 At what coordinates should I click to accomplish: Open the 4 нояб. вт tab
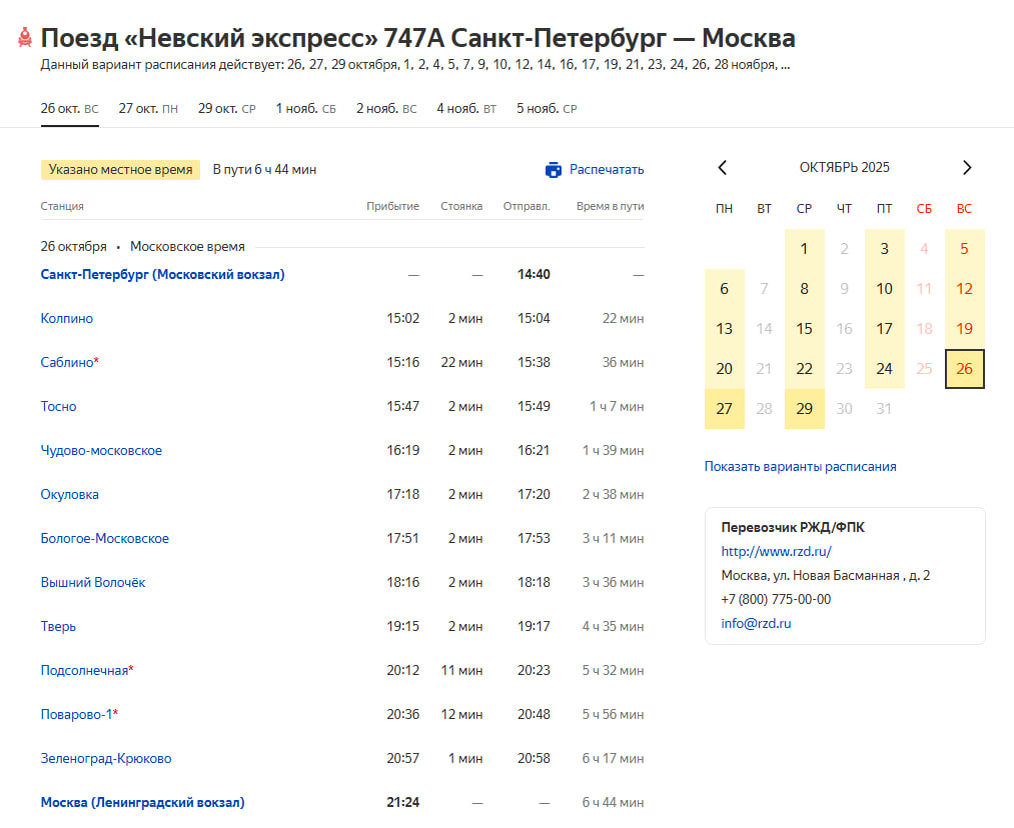[466, 109]
